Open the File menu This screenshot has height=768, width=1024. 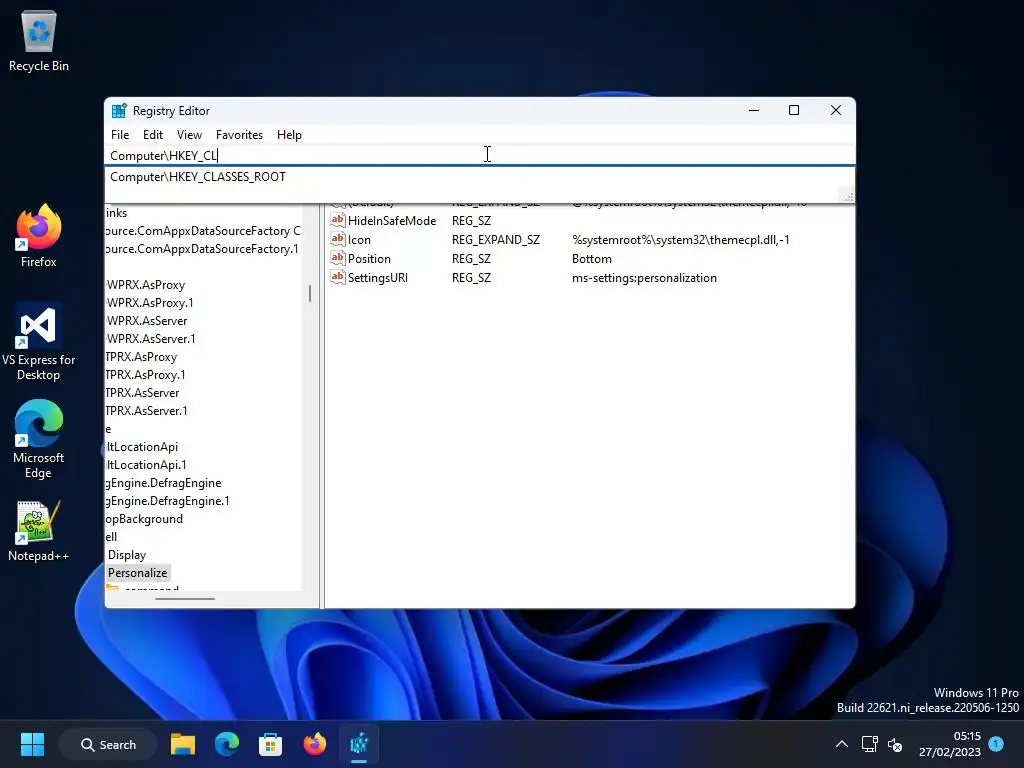click(120, 135)
